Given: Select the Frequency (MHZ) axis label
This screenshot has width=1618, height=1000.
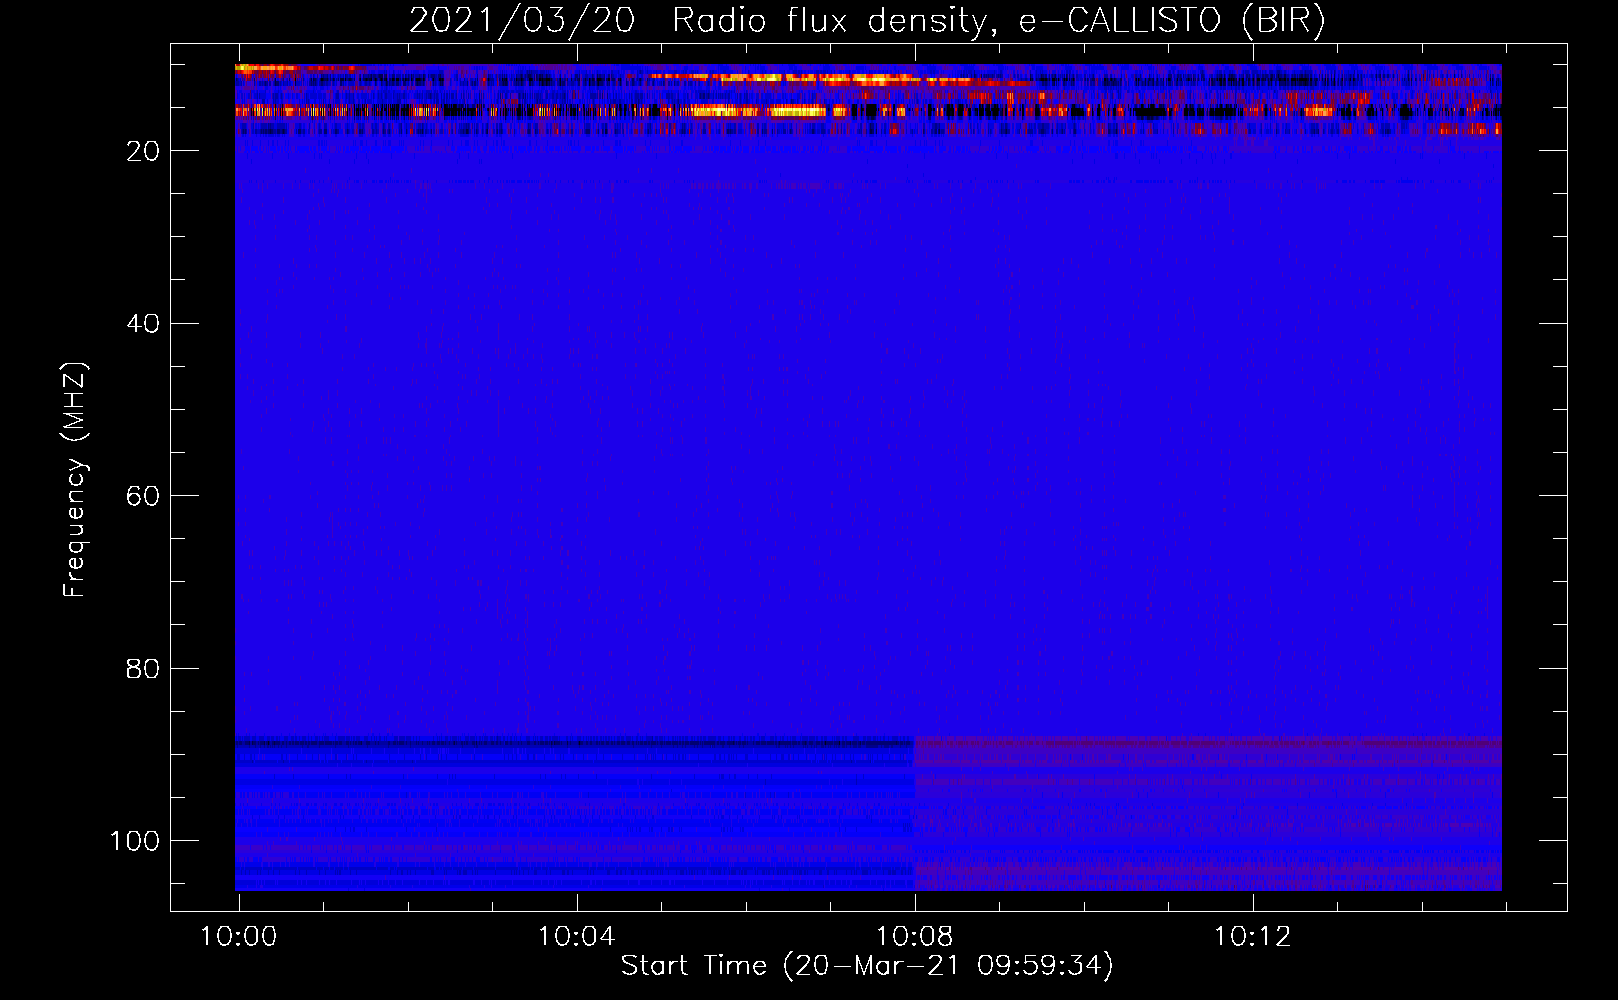Looking at the screenshot, I should pos(75,480).
